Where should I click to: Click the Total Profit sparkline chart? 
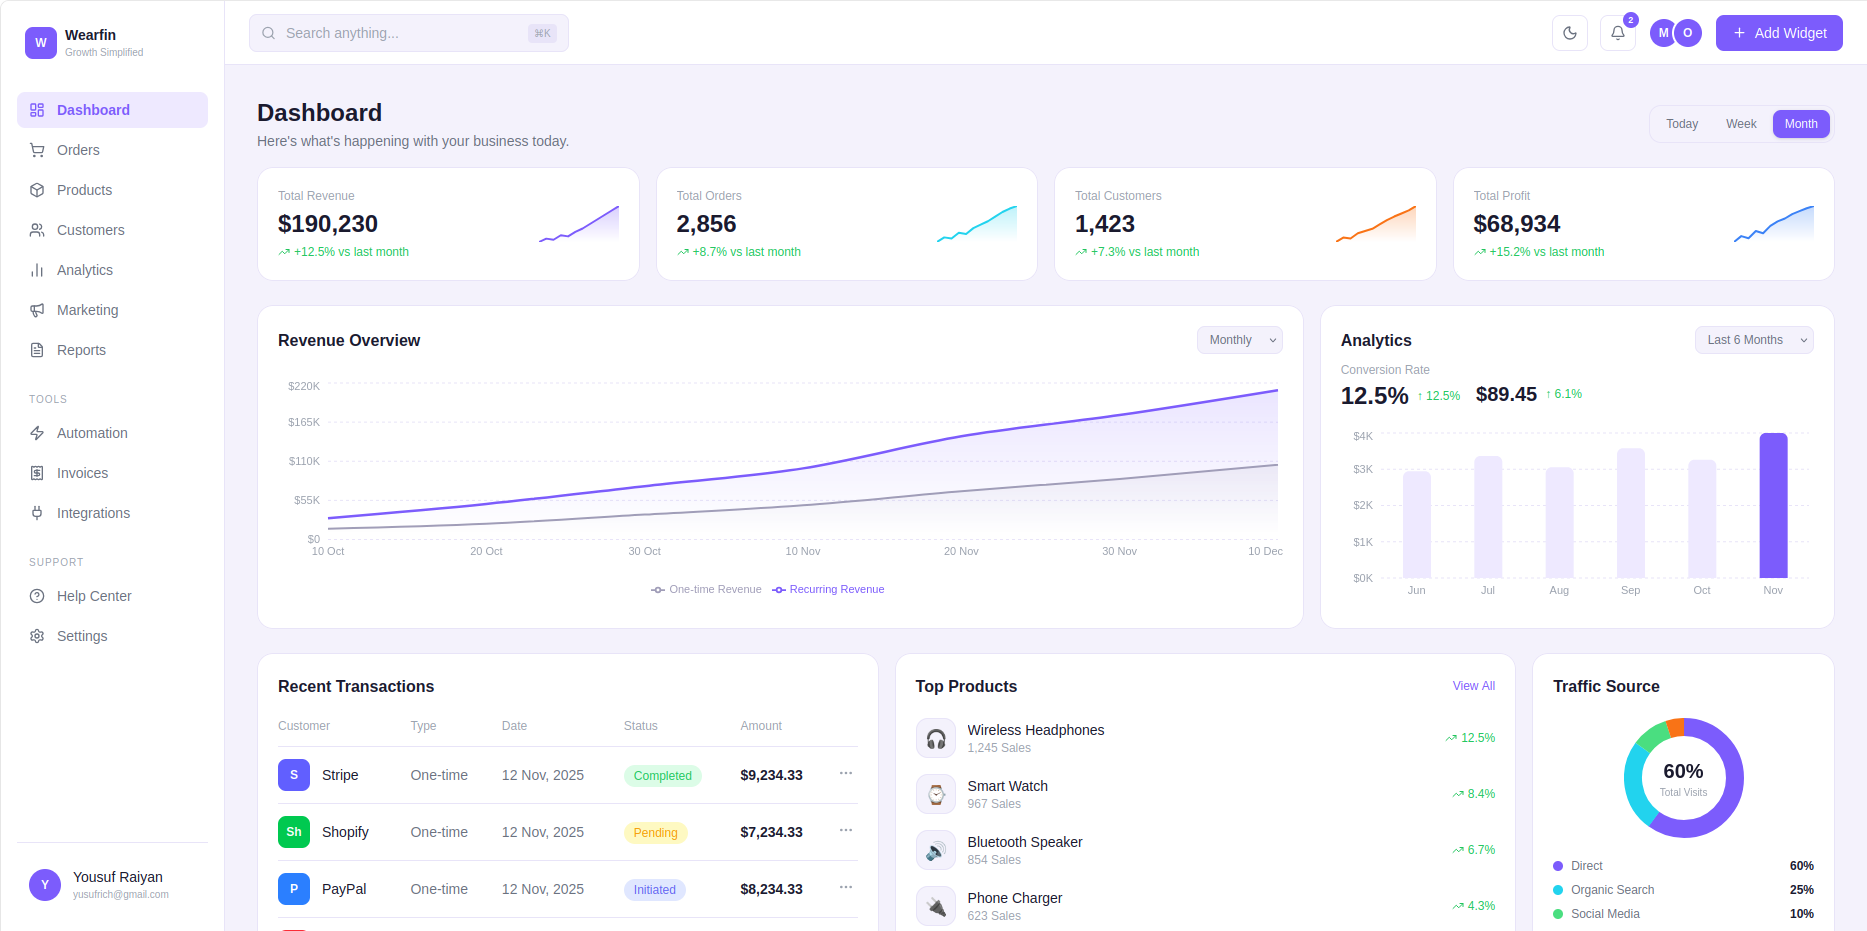pos(1774,224)
